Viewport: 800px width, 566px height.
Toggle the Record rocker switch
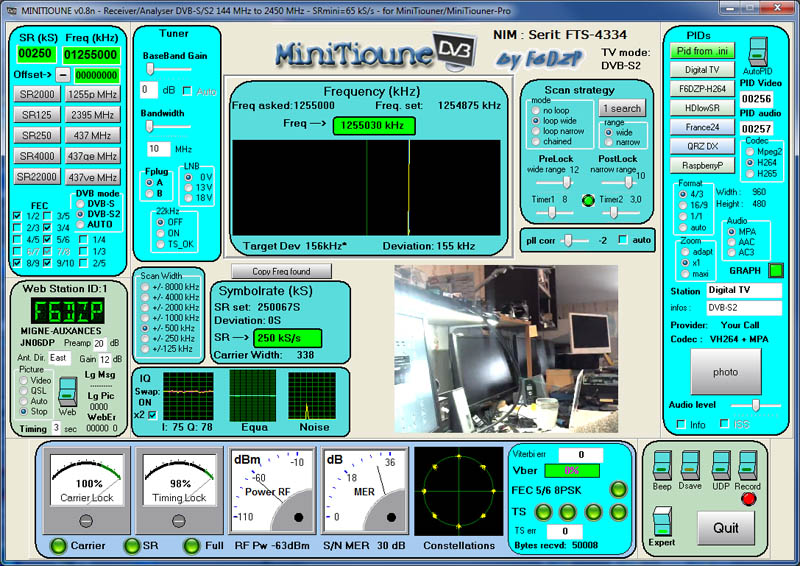[x=747, y=465]
